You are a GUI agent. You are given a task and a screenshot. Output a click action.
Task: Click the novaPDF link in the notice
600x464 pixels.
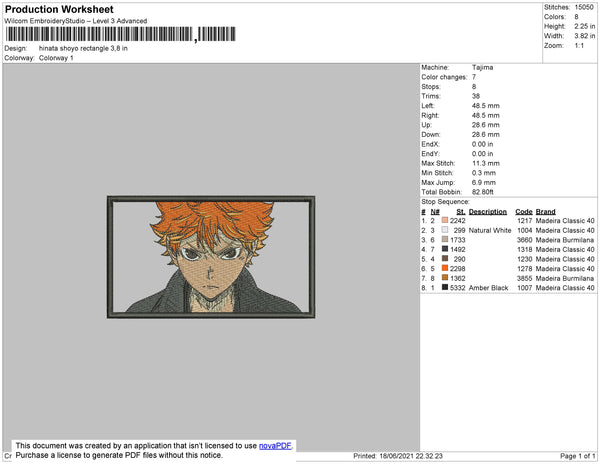tap(275, 446)
